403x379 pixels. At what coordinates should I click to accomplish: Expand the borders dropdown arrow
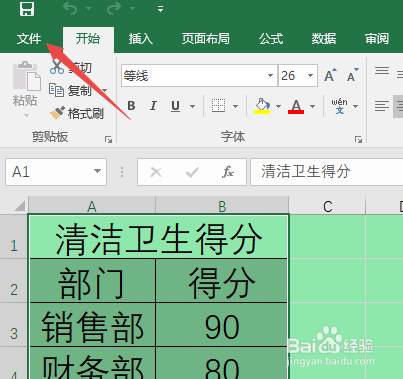(x=235, y=106)
